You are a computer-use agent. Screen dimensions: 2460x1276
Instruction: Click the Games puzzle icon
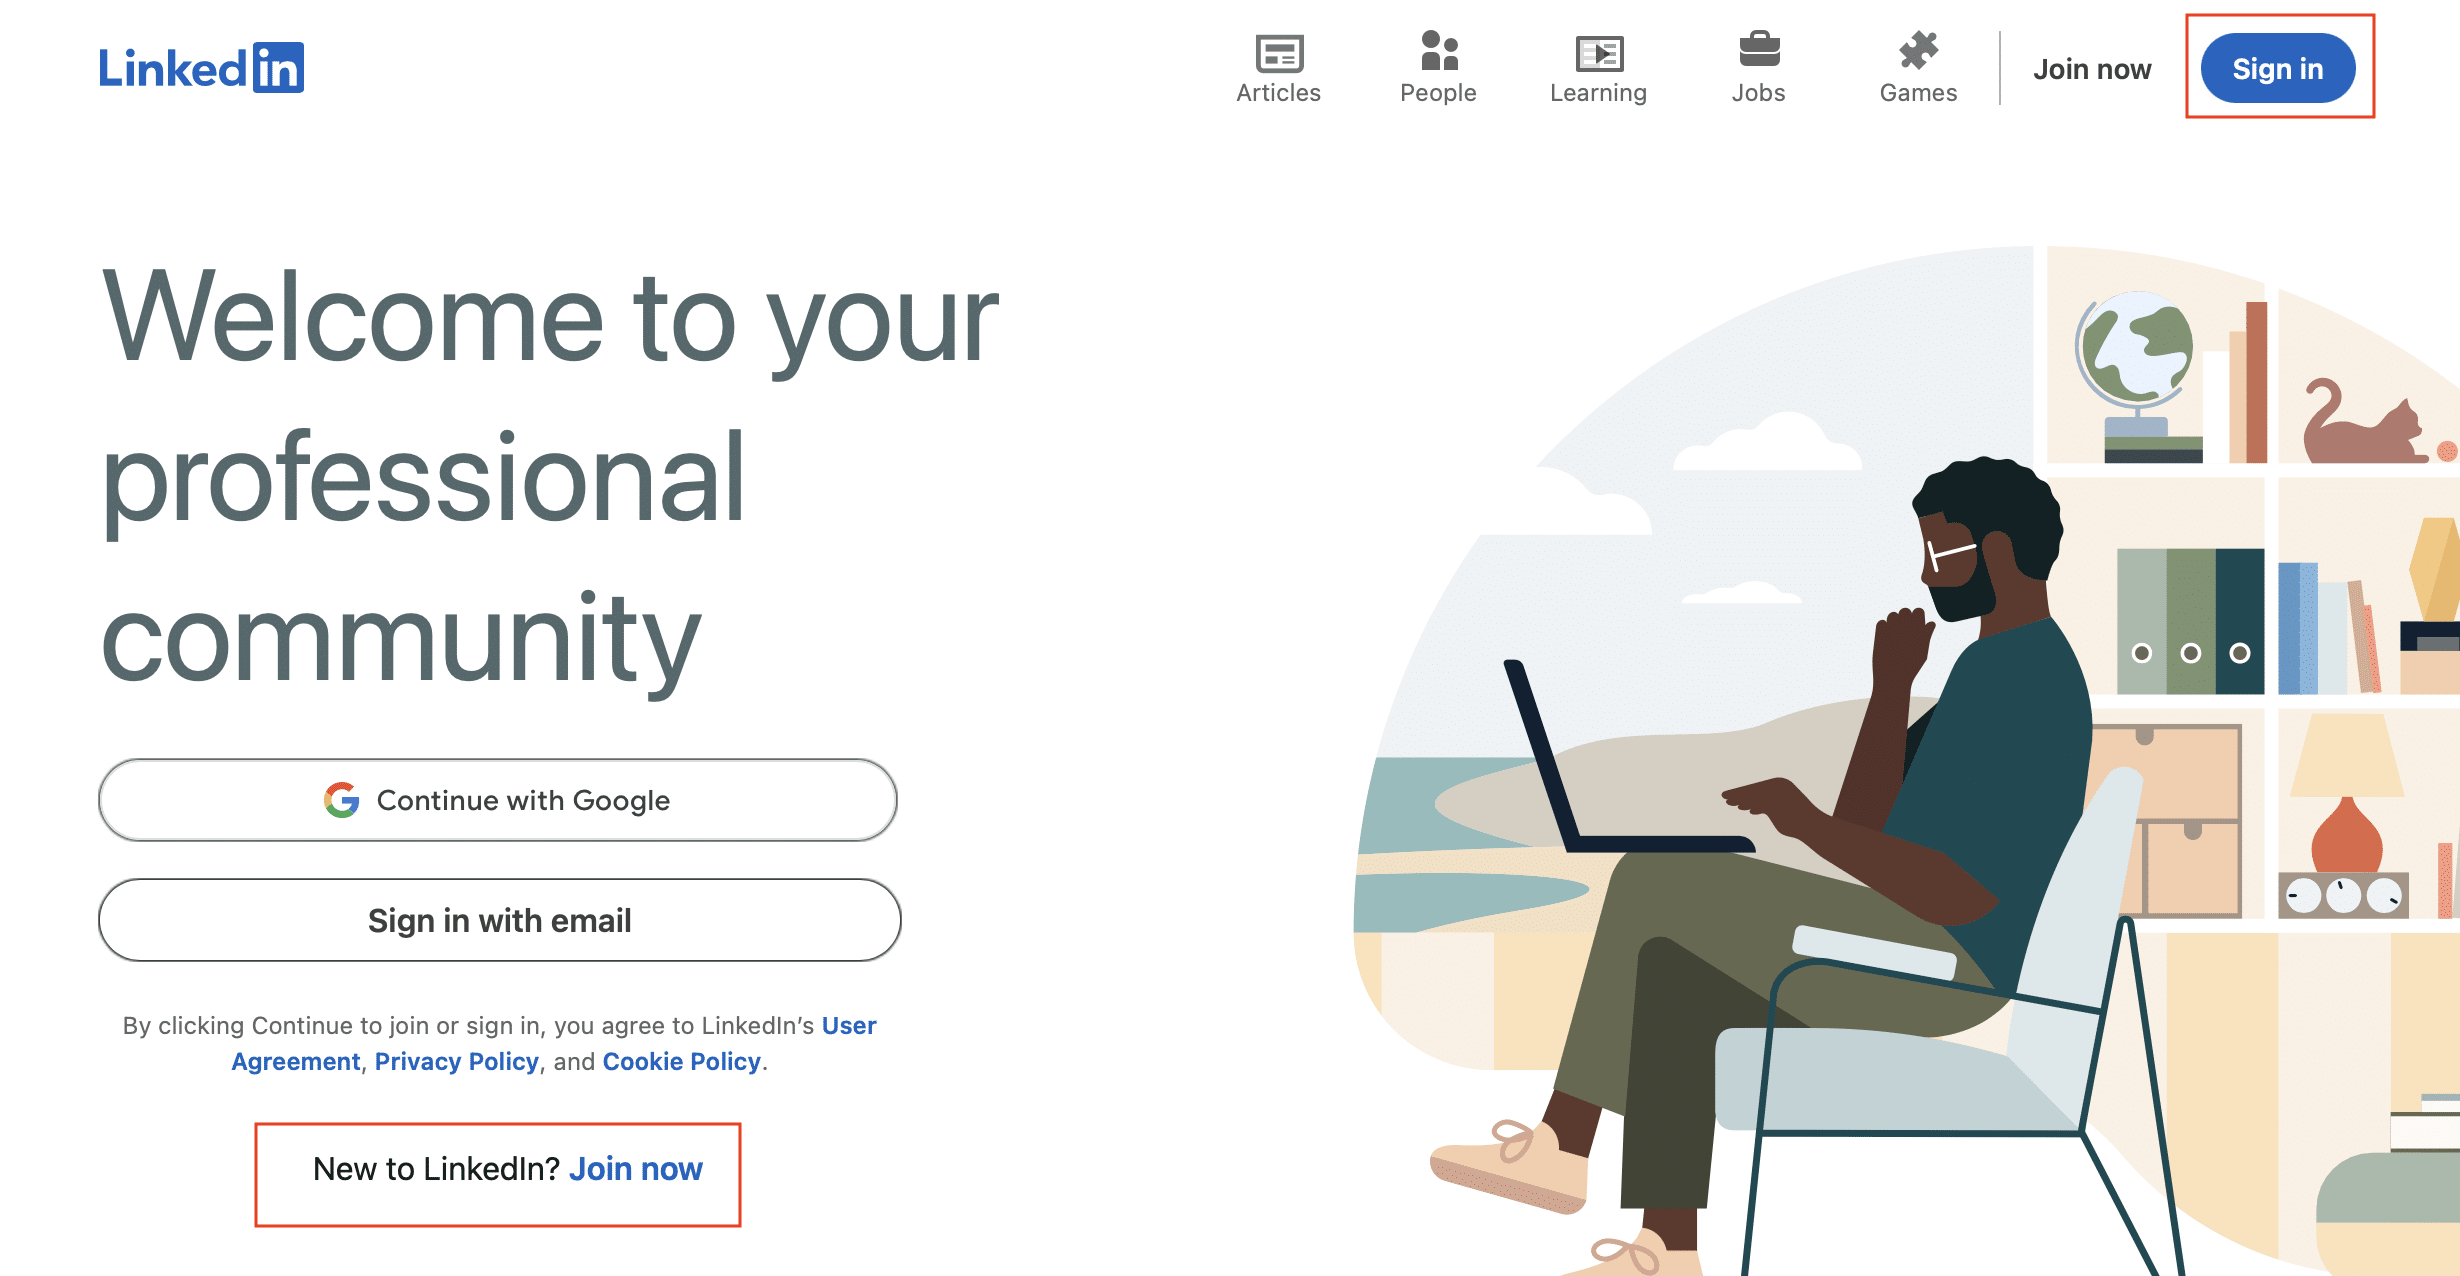1918,49
